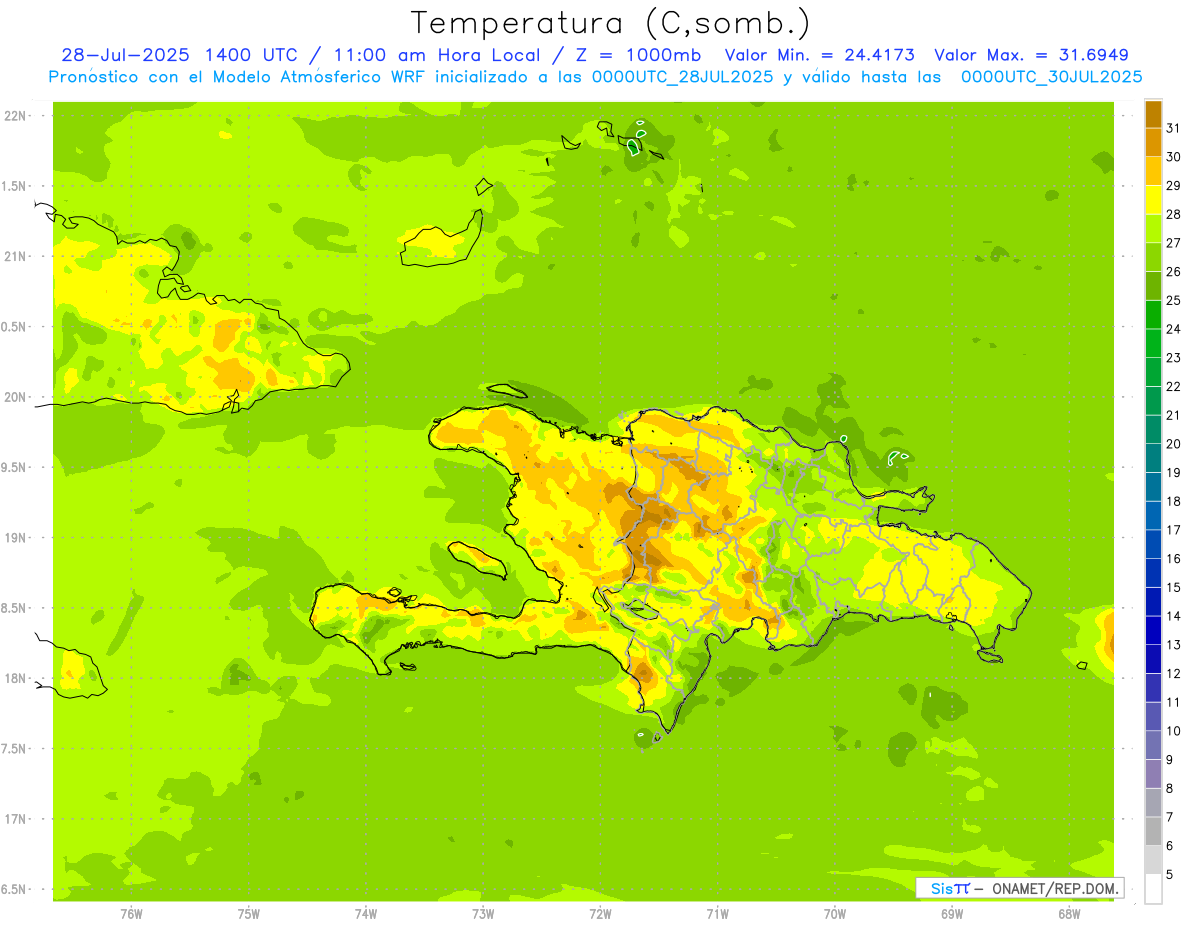The width and height of the screenshot is (1200, 927).
Task: Click the '75W' longitude axis label
Action: pyautogui.click(x=249, y=914)
